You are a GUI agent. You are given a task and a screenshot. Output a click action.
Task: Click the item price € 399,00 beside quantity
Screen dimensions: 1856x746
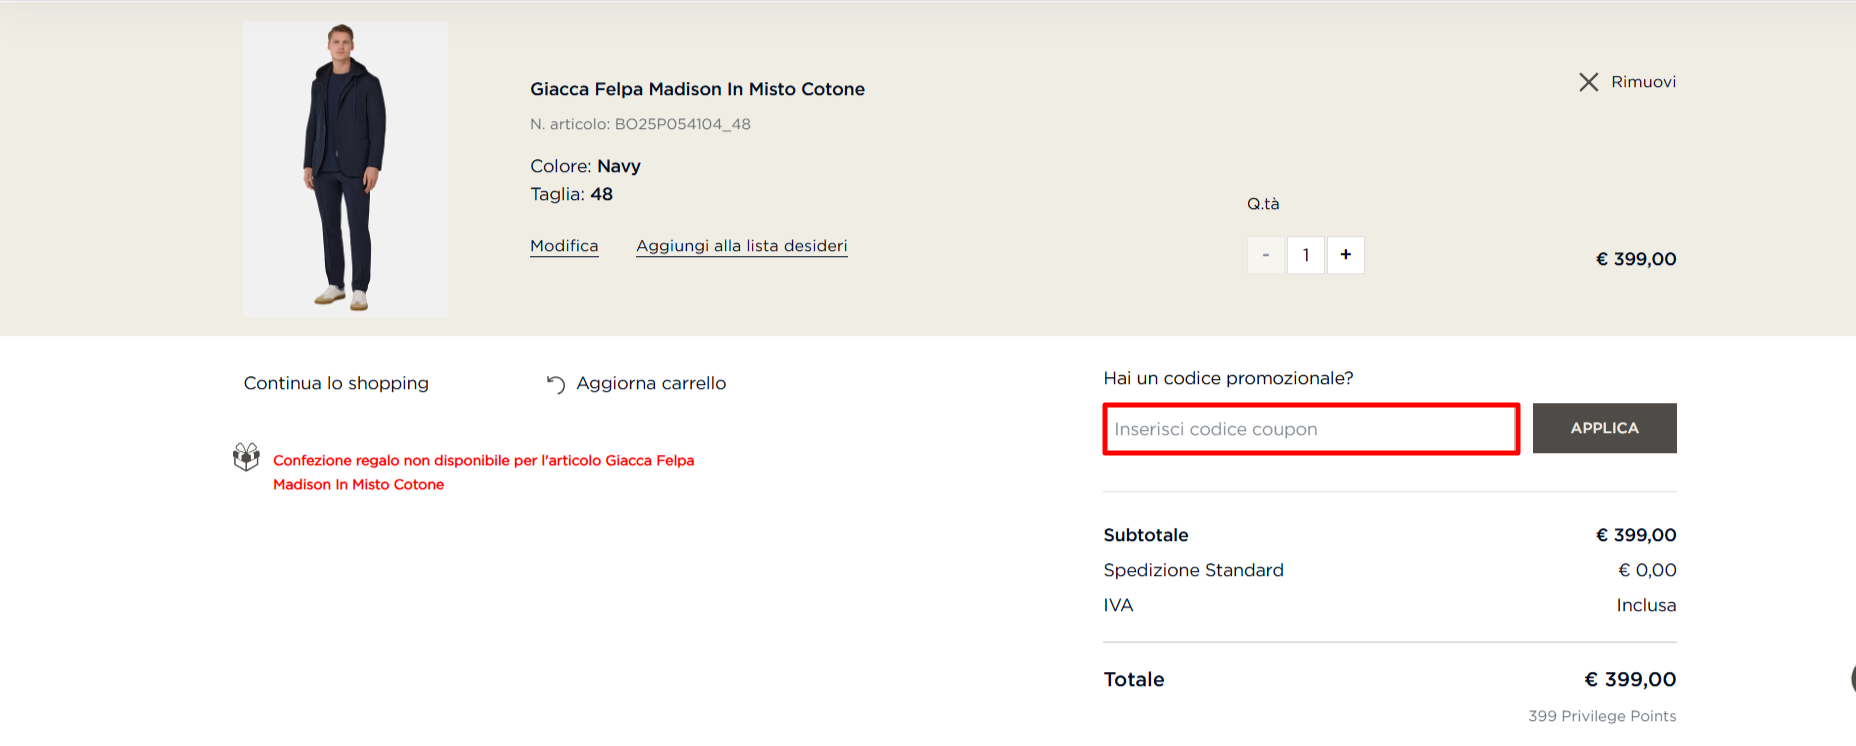(1636, 259)
